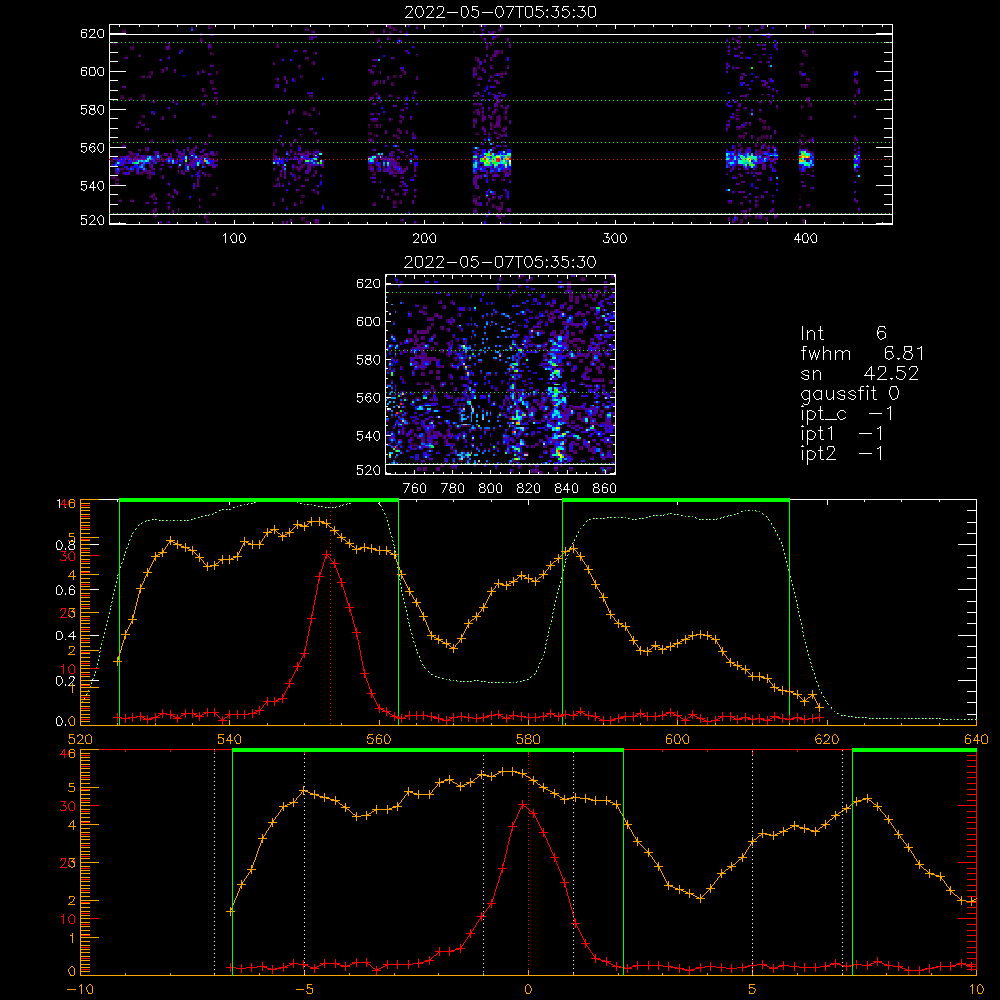Viewport: 1000px width, 1000px height.
Task: Click the 'ipt_c -1' parameter line
Action: tap(846, 414)
